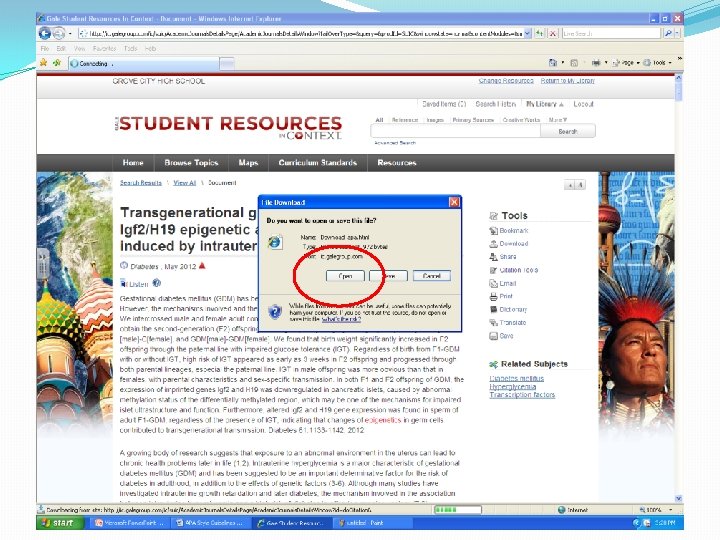
Task: Click the Feeds icon in command bar
Action: [574, 62]
